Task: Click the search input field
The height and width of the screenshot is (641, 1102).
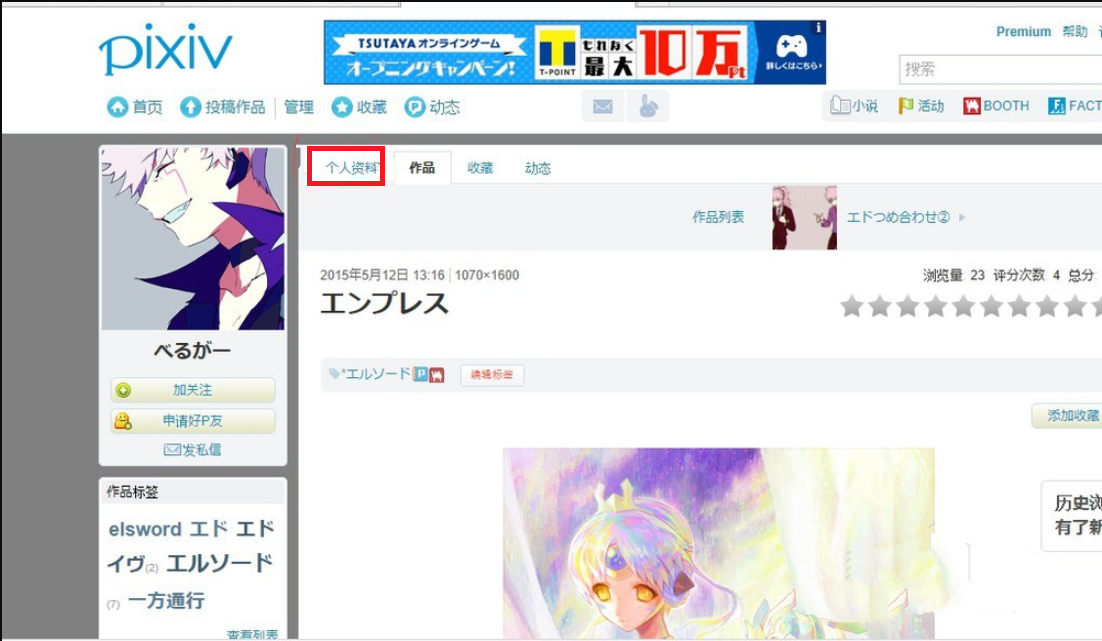Action: coord(1000,70)
